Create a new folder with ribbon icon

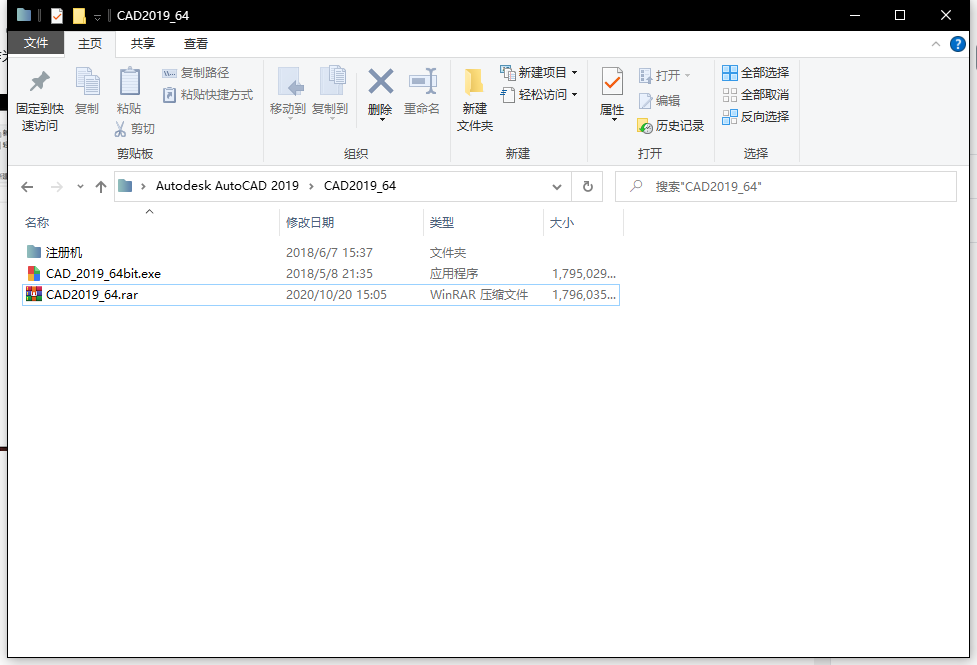(474, 83)
